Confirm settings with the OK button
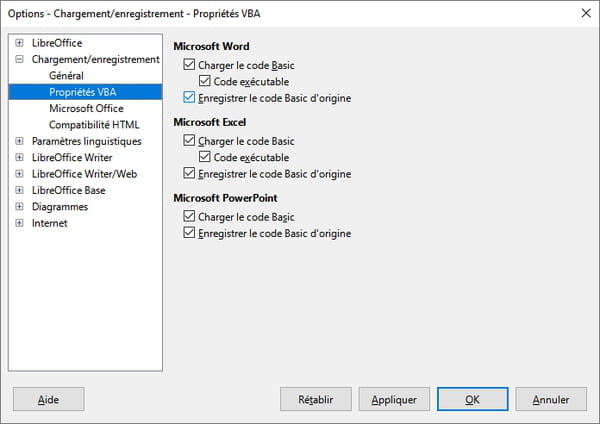 click(473, 399)
